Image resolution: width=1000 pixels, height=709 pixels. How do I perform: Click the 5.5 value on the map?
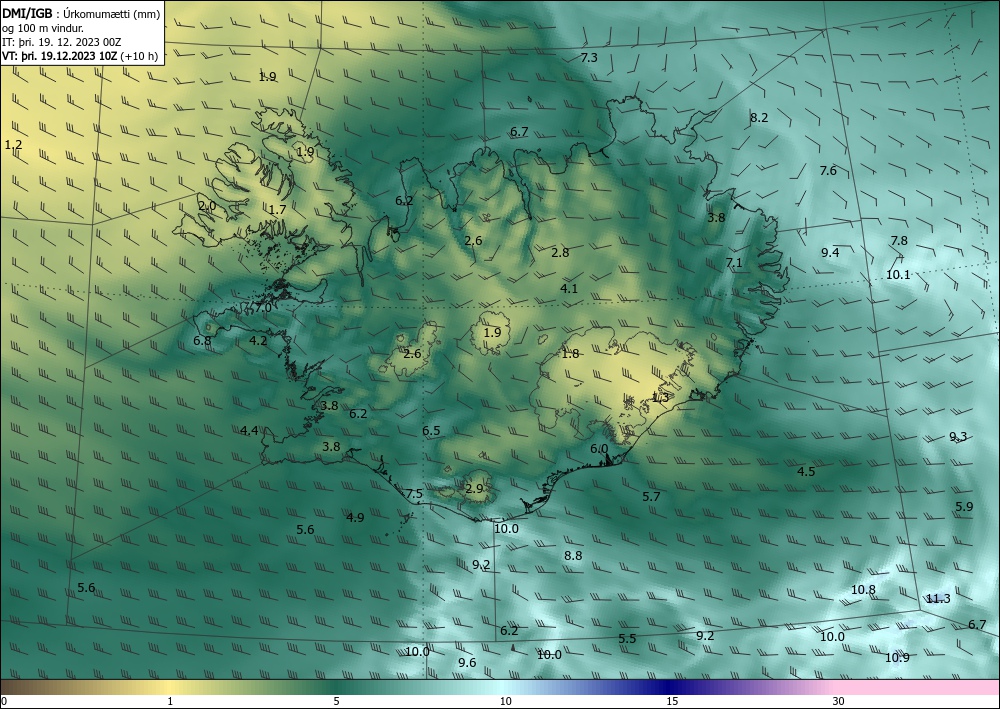[x=628, y=638]
